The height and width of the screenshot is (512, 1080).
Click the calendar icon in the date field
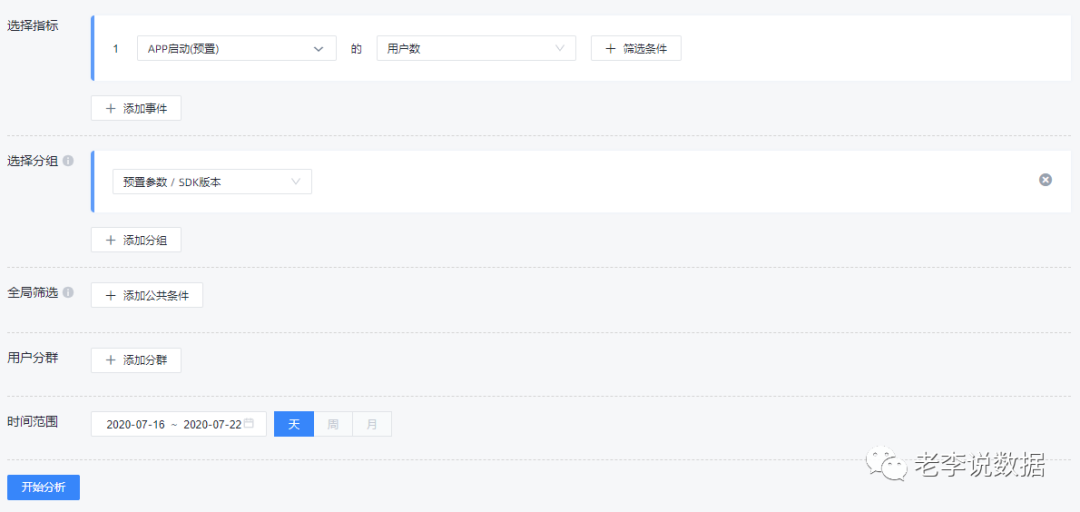[x=249, y=423]
